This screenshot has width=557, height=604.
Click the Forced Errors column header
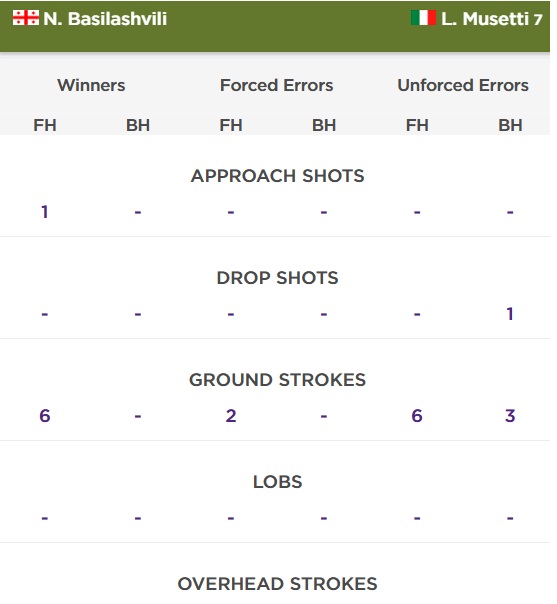tap(277, 85)
